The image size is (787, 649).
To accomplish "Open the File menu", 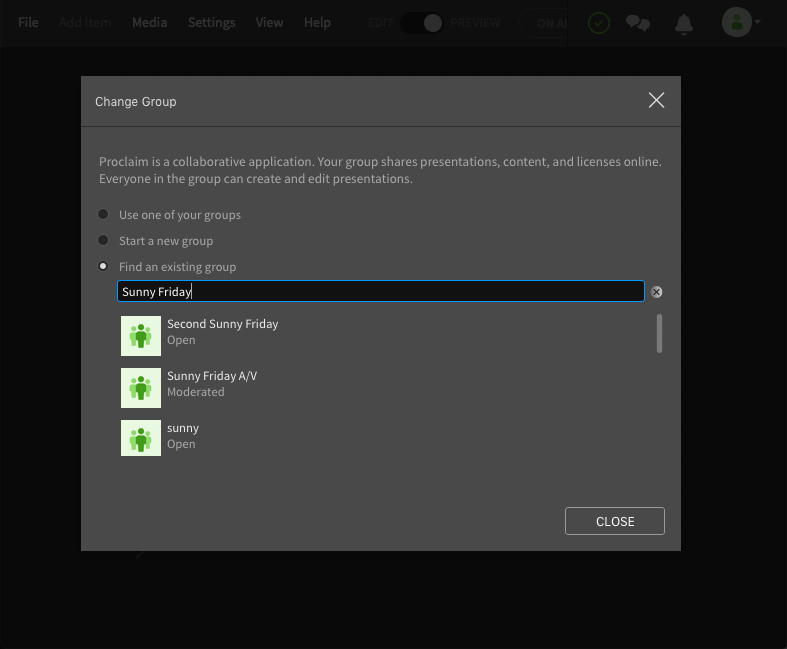I will click(x=28, y=23).
